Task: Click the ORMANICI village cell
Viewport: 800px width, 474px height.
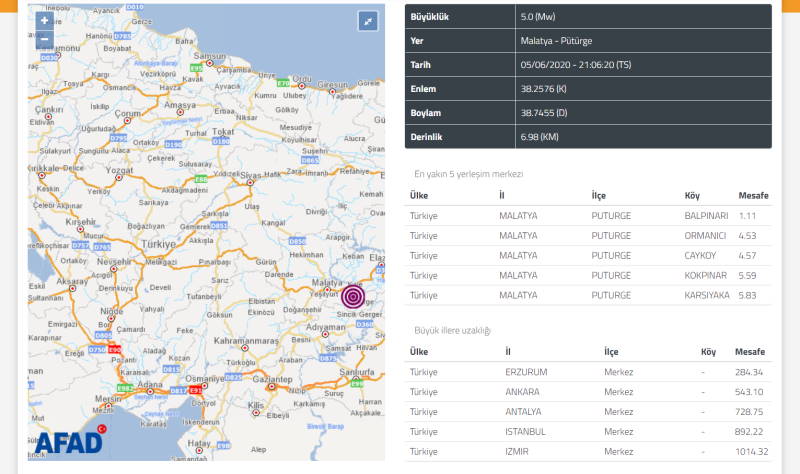Action: coord(705,236)
